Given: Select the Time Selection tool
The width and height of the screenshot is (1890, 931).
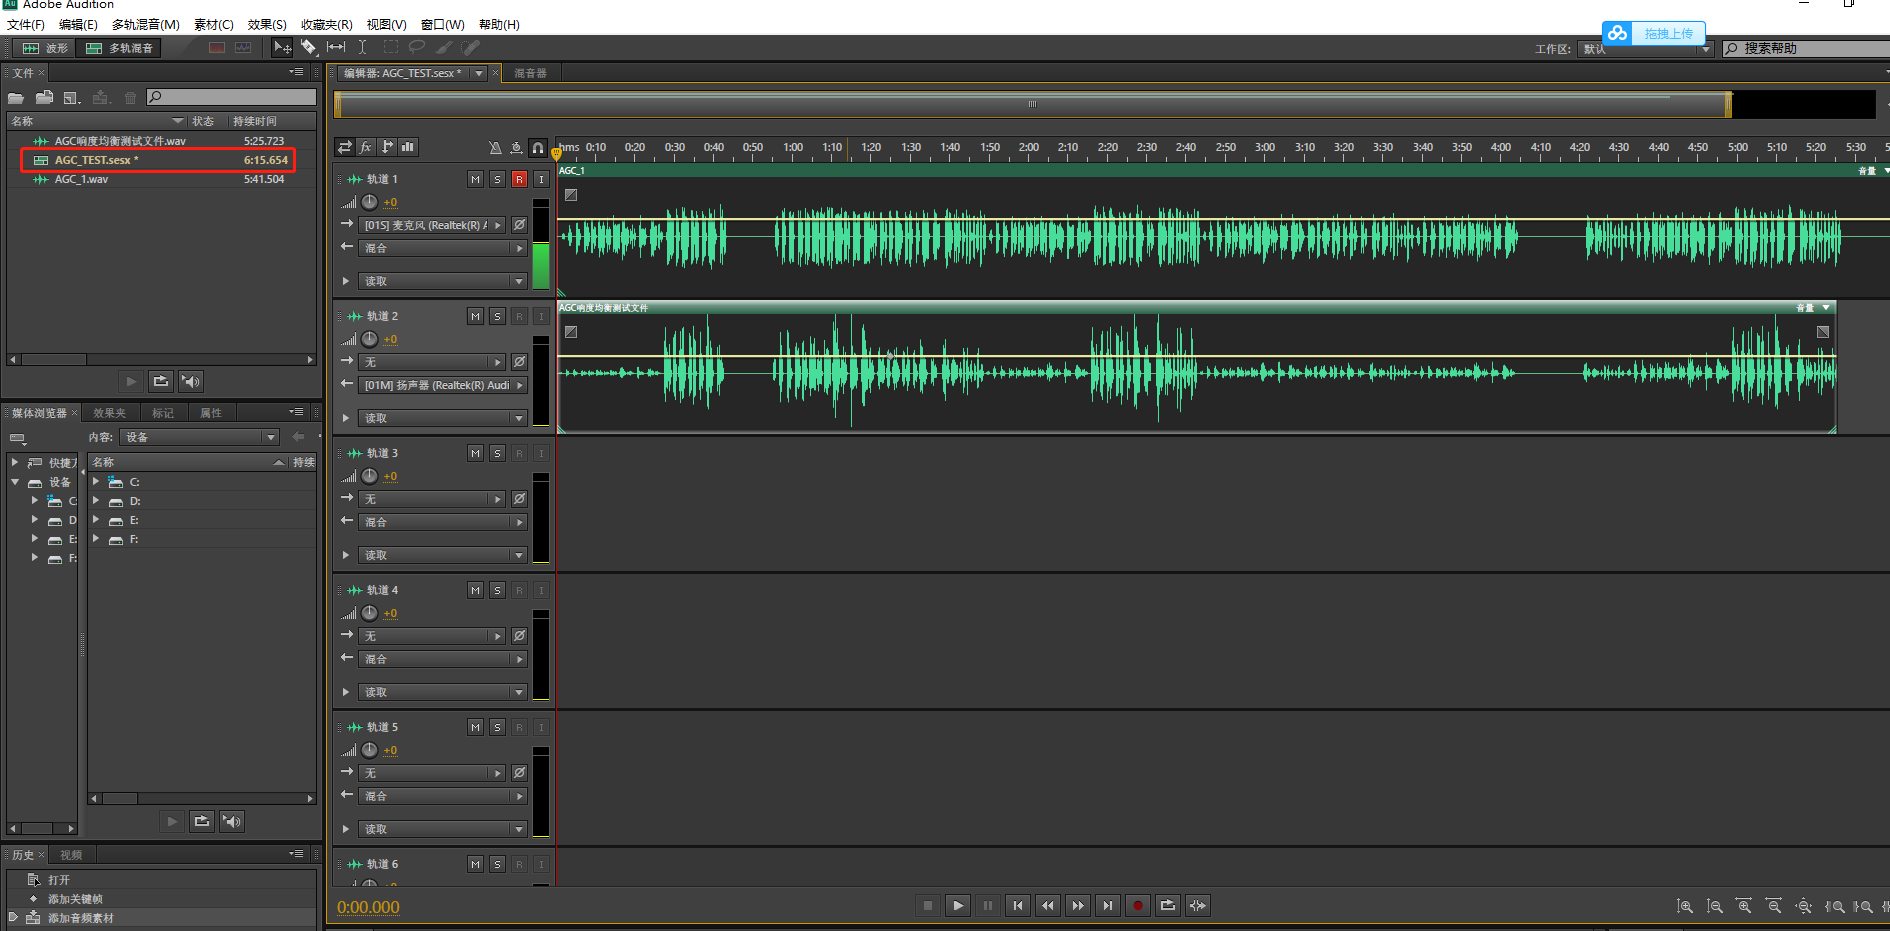Looking at the screenshot, I should coord(362,47).
